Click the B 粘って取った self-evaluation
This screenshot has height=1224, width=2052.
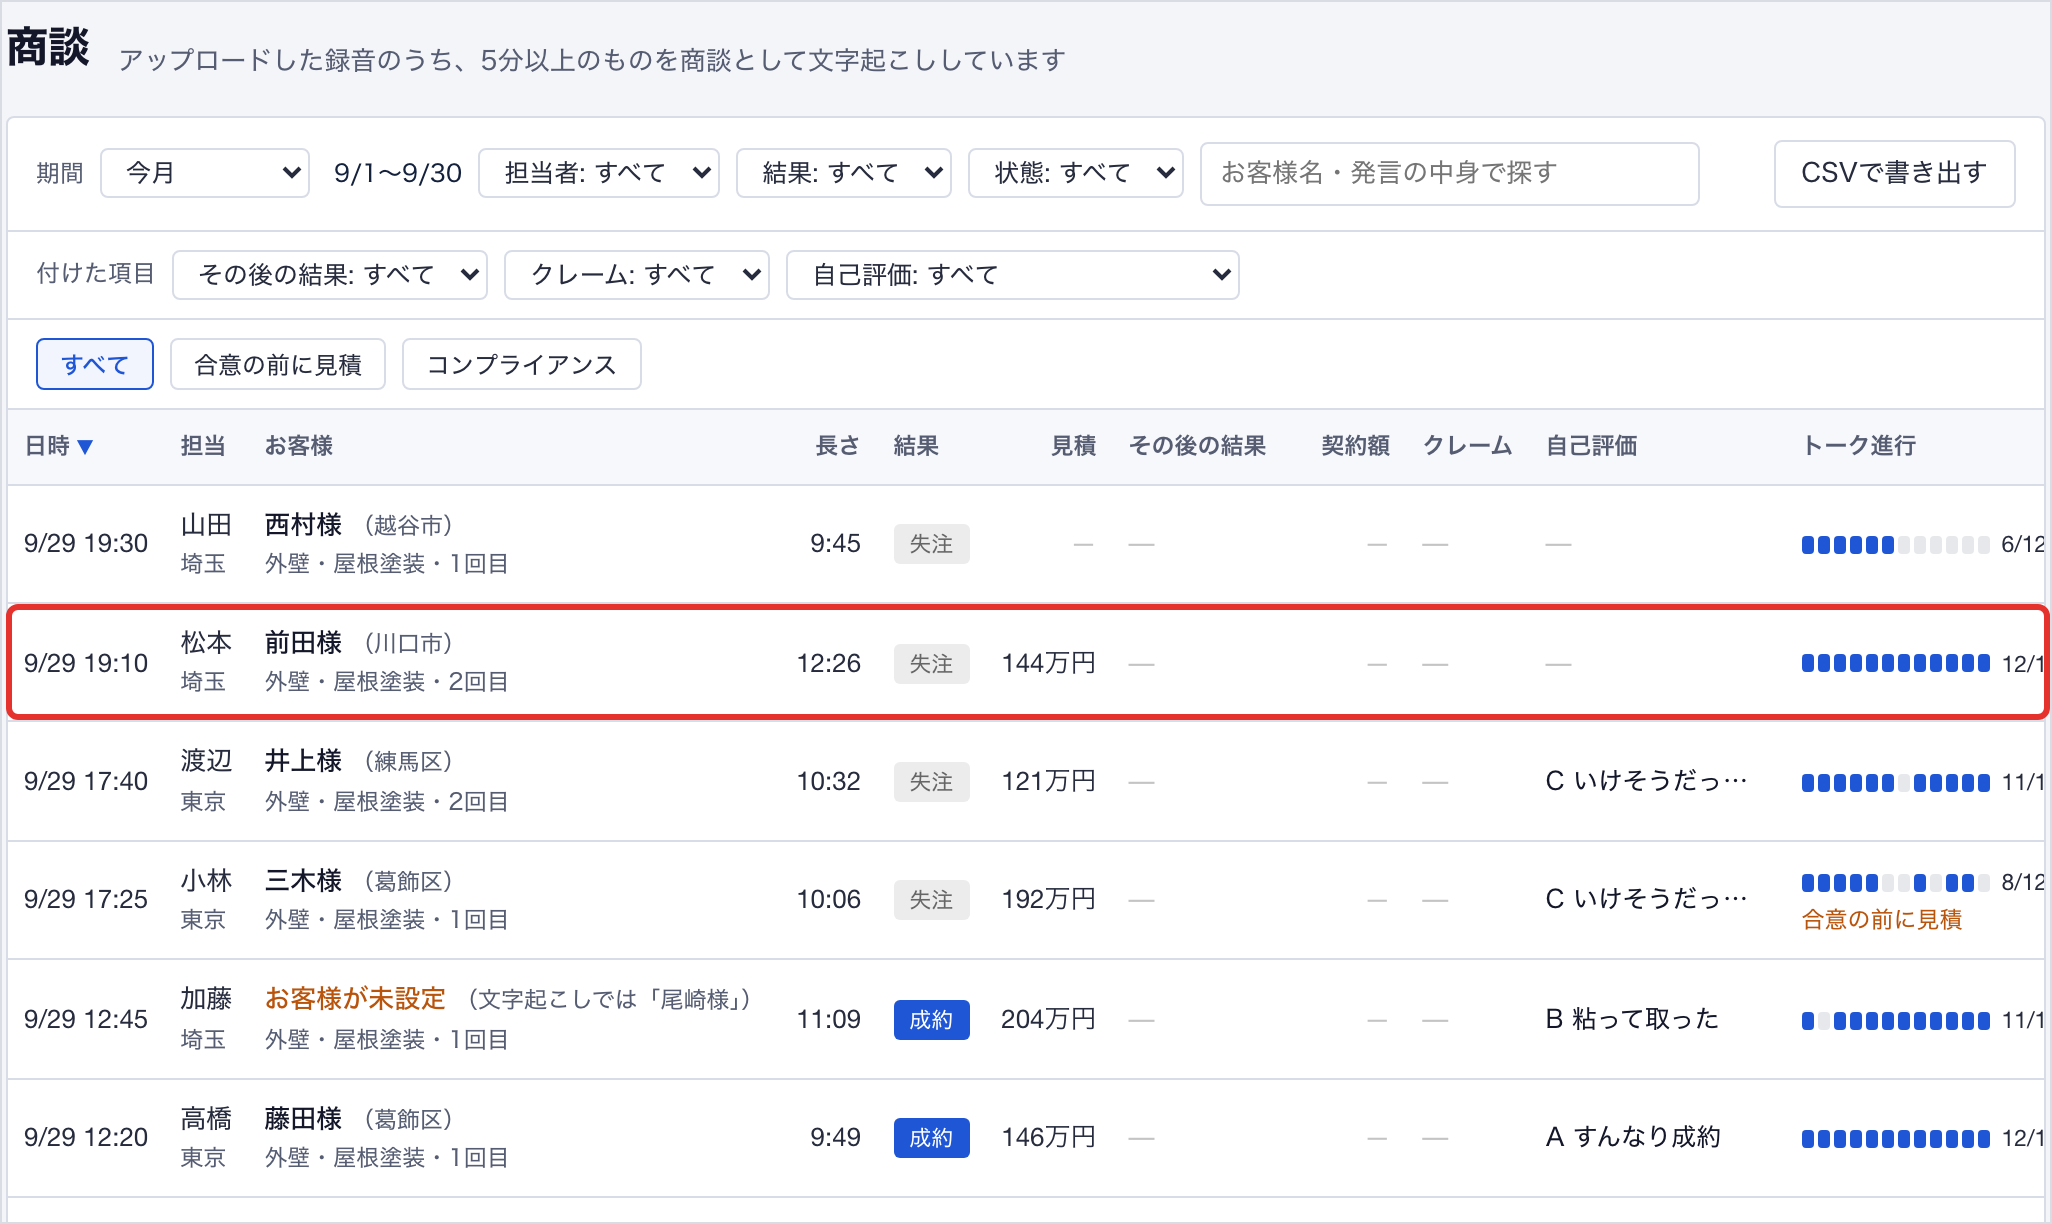pyautogui.click(x=1632, y=1019)
